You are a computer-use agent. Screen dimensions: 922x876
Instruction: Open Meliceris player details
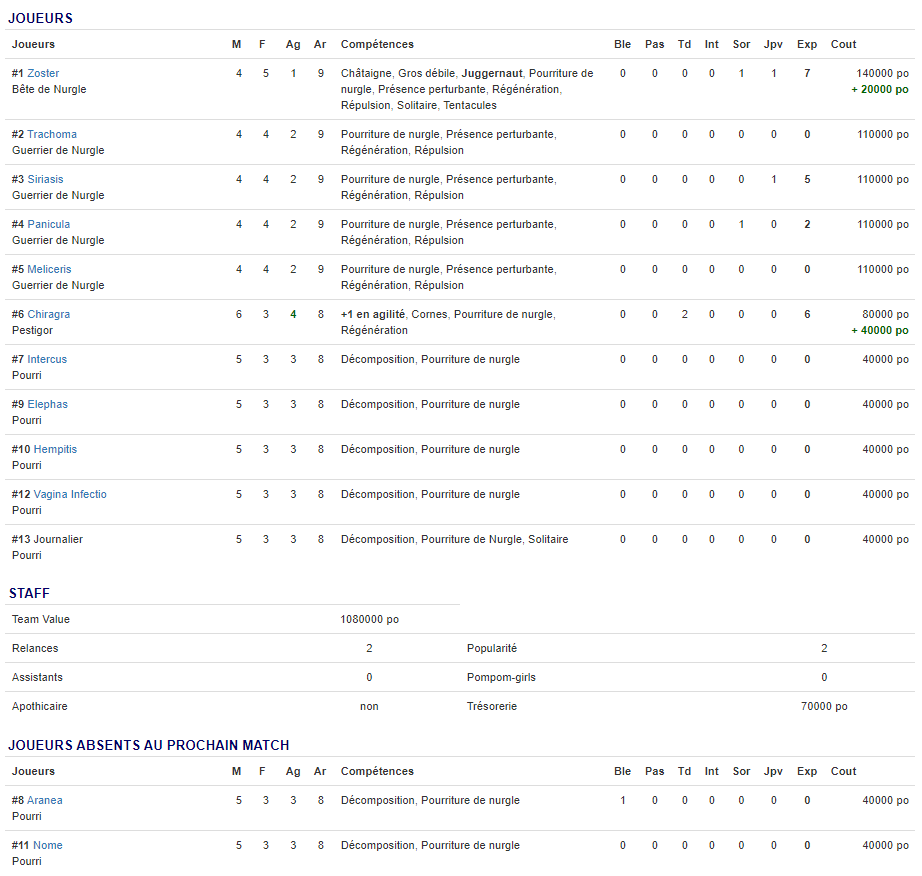[49, 269]
